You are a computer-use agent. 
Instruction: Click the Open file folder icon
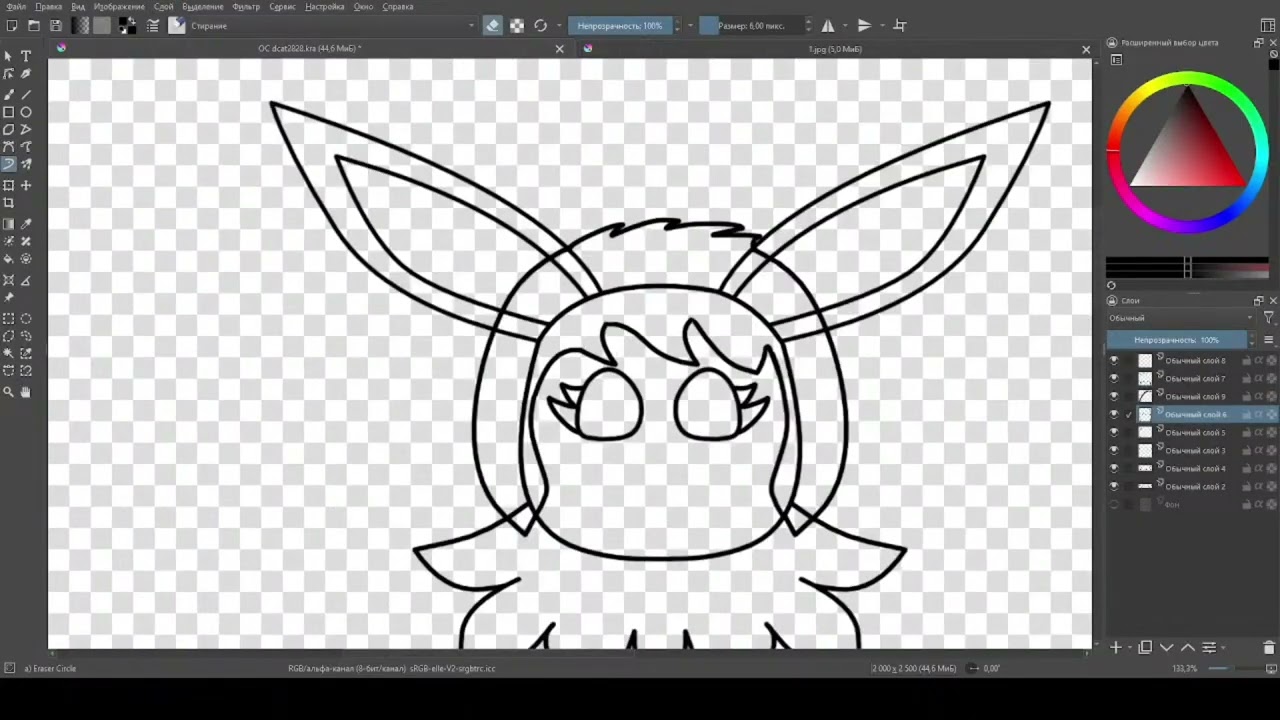click(x=34, y=26)
